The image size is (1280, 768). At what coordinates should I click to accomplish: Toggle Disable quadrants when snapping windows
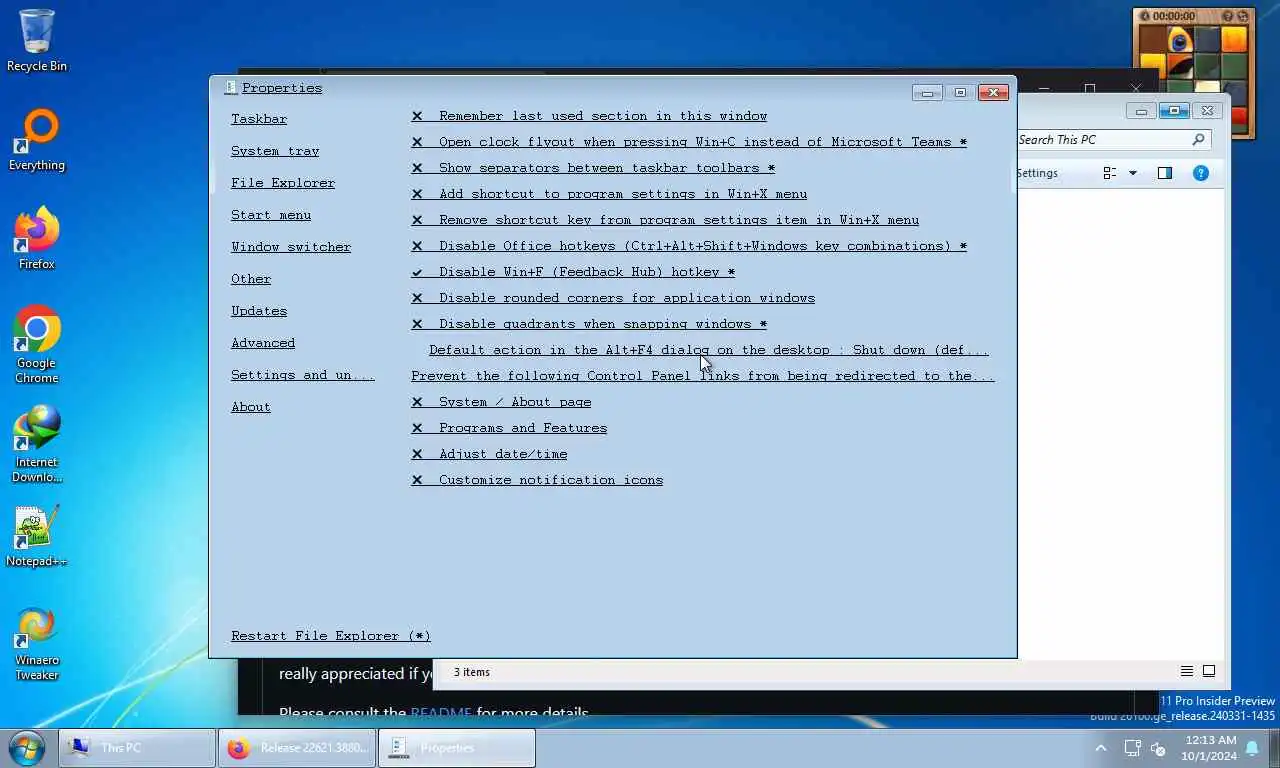coord(589,324)
